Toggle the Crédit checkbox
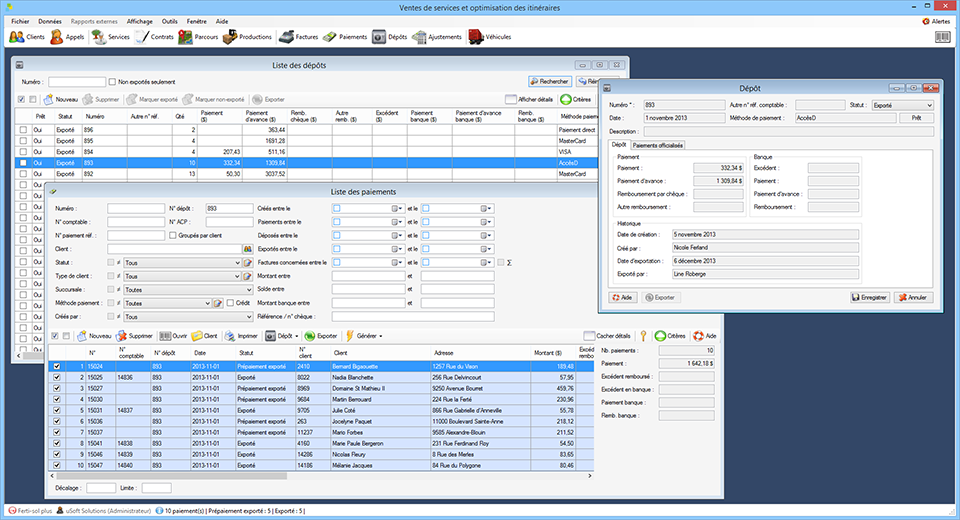This screenshot has height=520, width=960. coord(230,303)
